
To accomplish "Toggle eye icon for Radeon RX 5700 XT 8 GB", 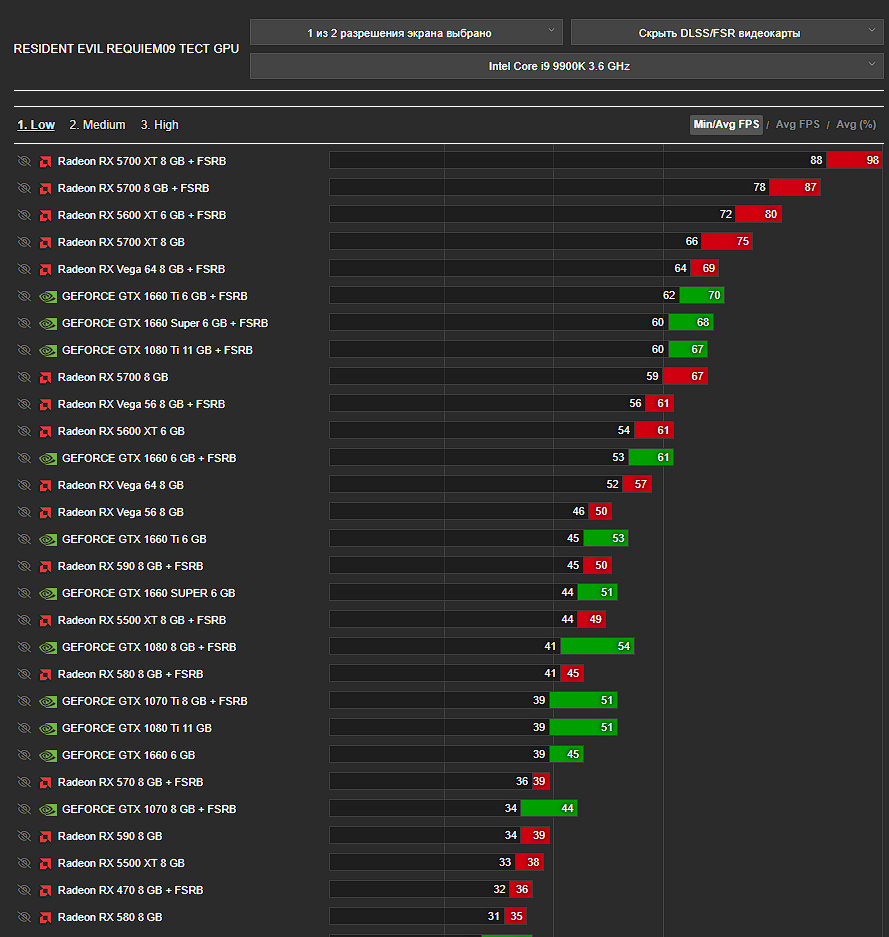I will [x=24, y=242].
